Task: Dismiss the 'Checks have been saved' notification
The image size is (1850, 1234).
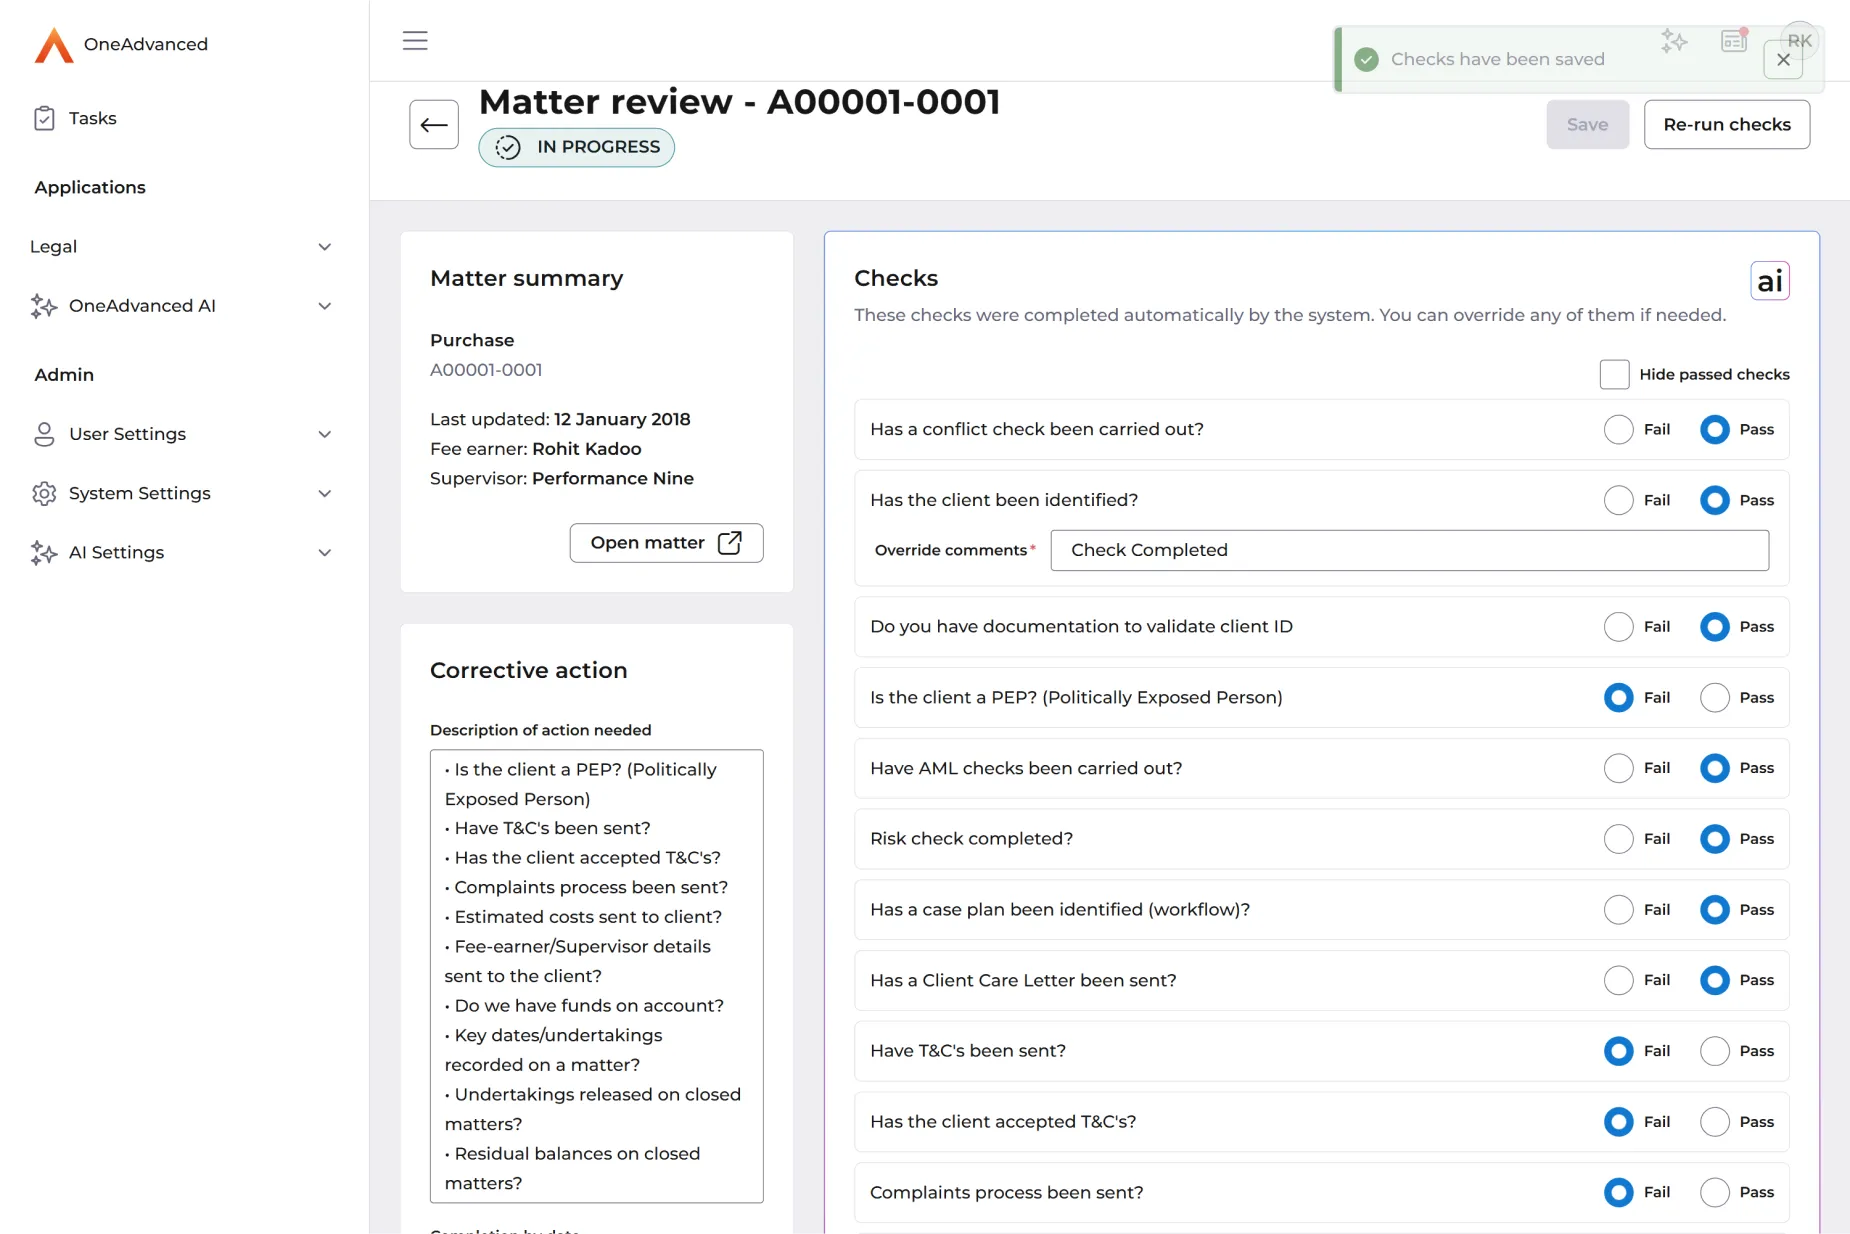Action: (1783, 60)
